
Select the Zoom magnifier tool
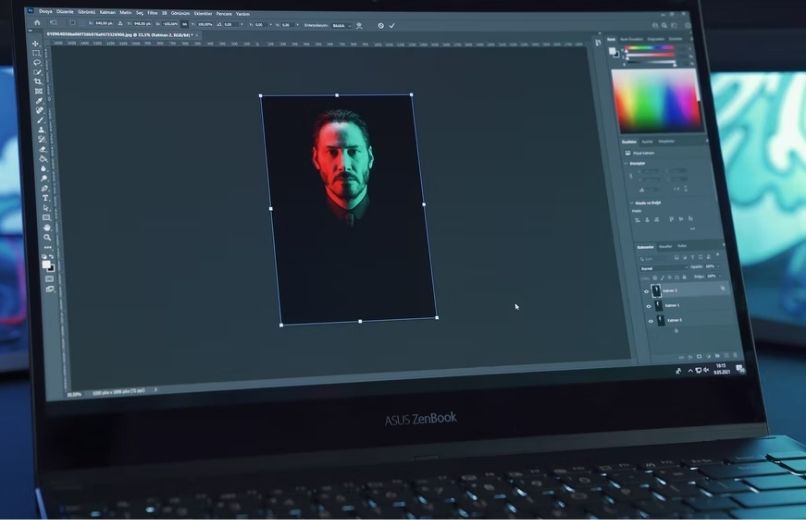47,237
